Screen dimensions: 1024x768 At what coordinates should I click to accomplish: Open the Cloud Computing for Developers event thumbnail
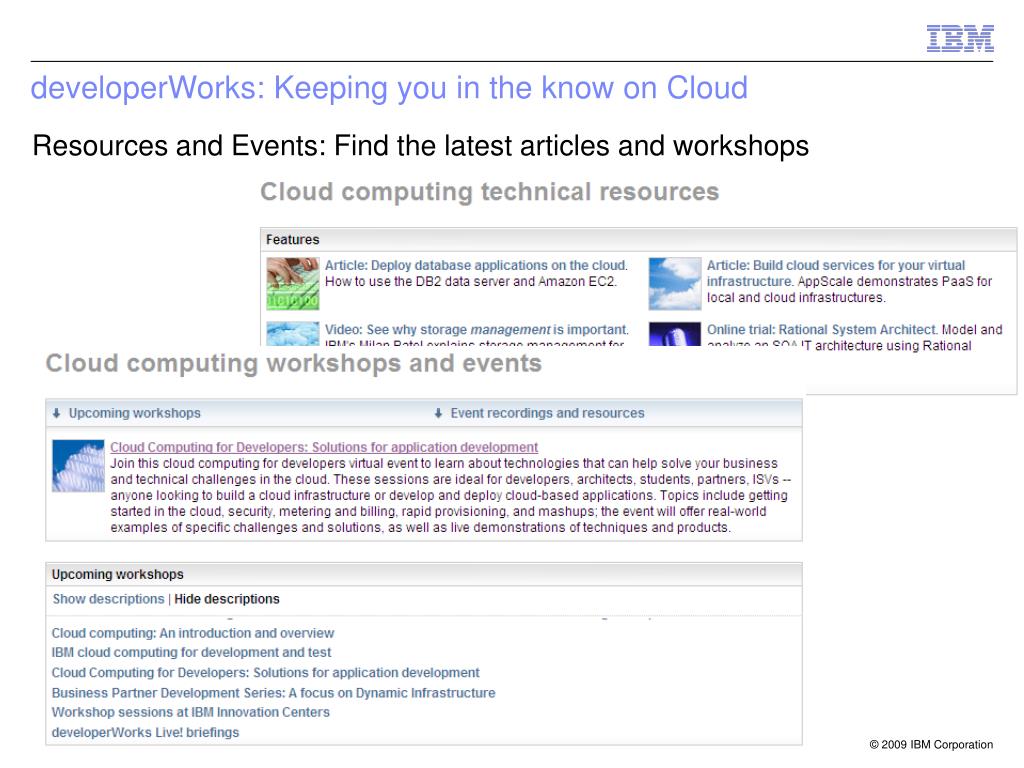[x=78, y=466]
